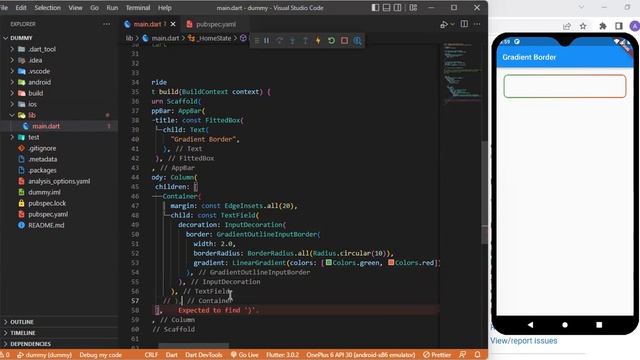The height and width of the screenshot is (360, 640).
Task: Click the Step Out debug icon
Action: [305, 40]
